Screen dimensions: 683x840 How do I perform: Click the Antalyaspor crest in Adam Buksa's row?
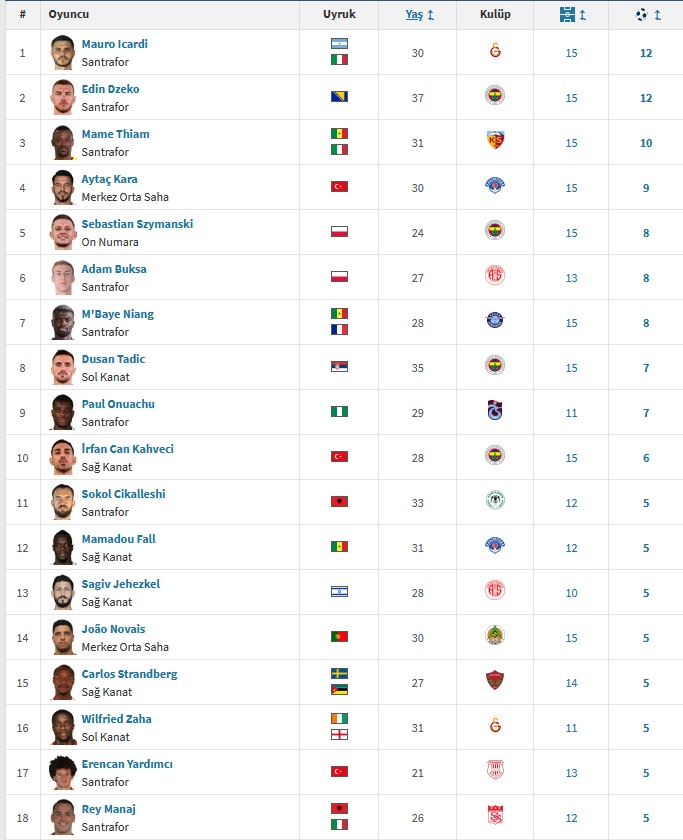(x=495, y=275)
